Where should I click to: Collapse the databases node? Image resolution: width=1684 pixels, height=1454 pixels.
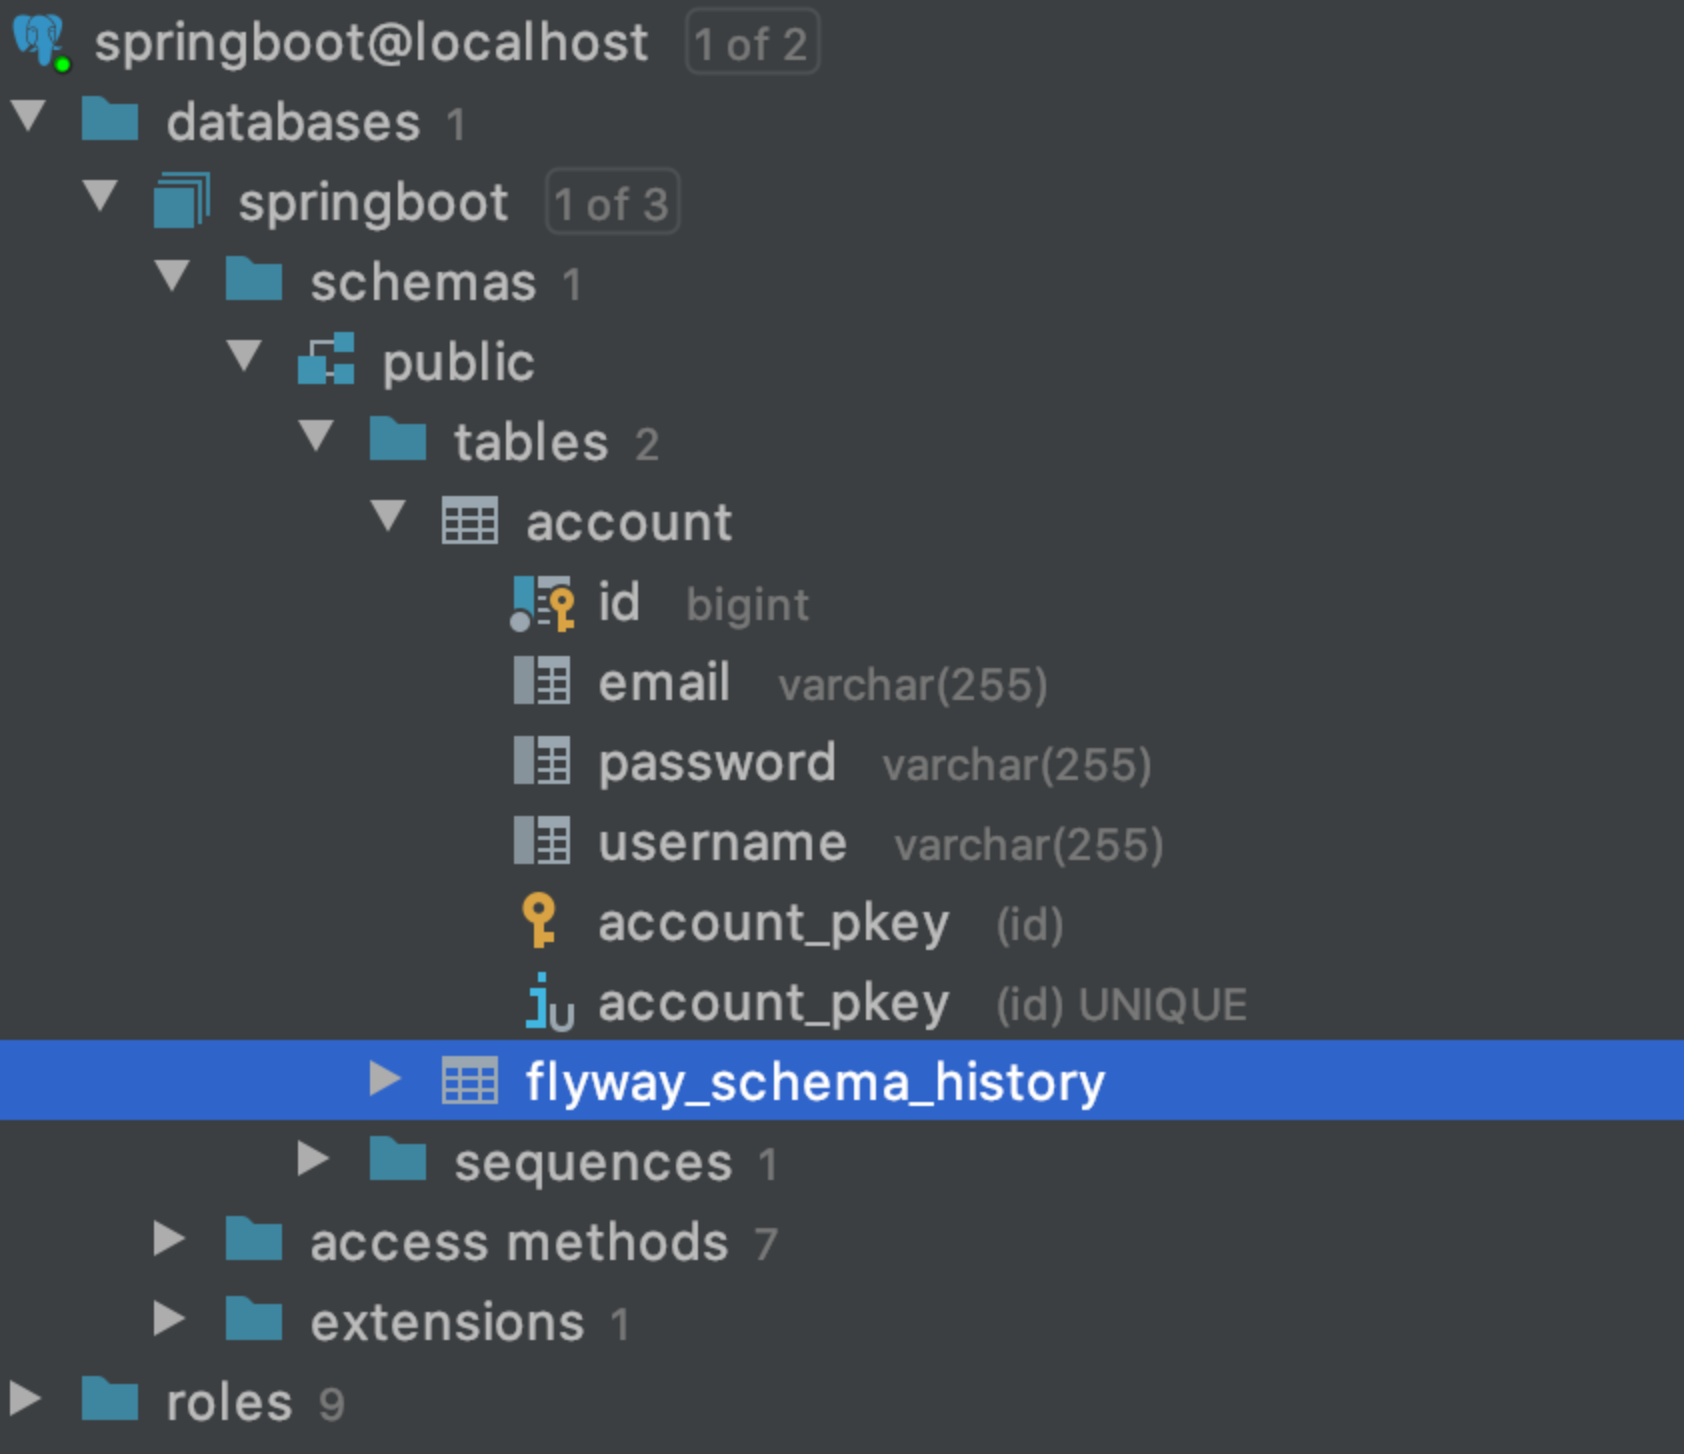[x=29, y=116]
